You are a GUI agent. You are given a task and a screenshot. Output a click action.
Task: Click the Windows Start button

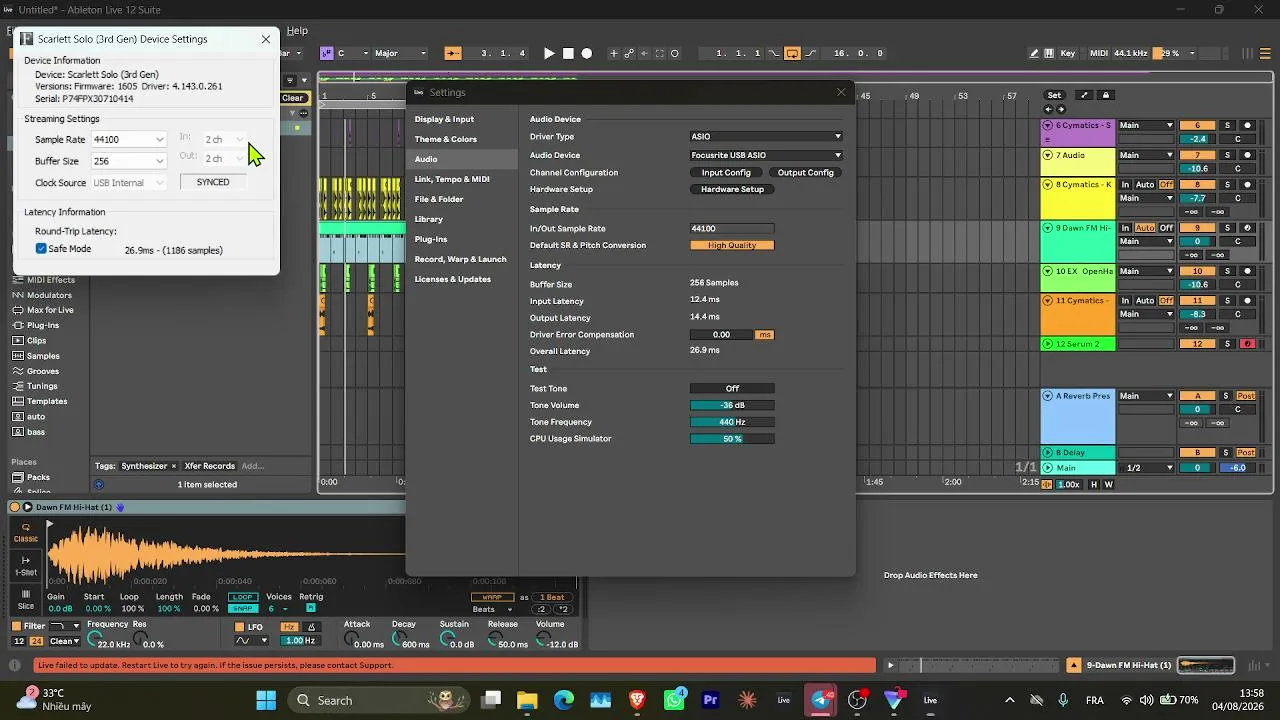tap(266, 700)
